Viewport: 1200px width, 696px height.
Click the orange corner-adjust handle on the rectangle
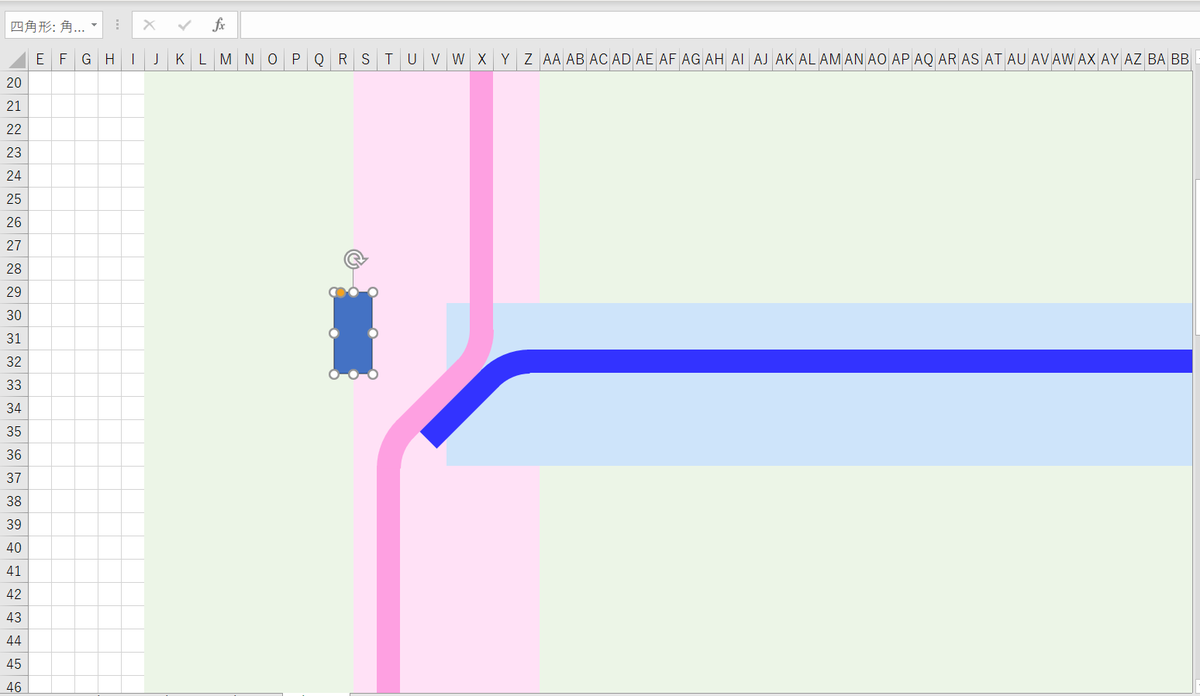click(341, 293)
